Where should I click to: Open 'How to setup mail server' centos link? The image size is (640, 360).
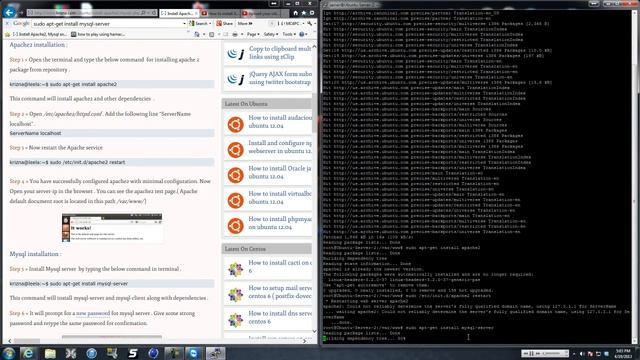click(280, 292)
